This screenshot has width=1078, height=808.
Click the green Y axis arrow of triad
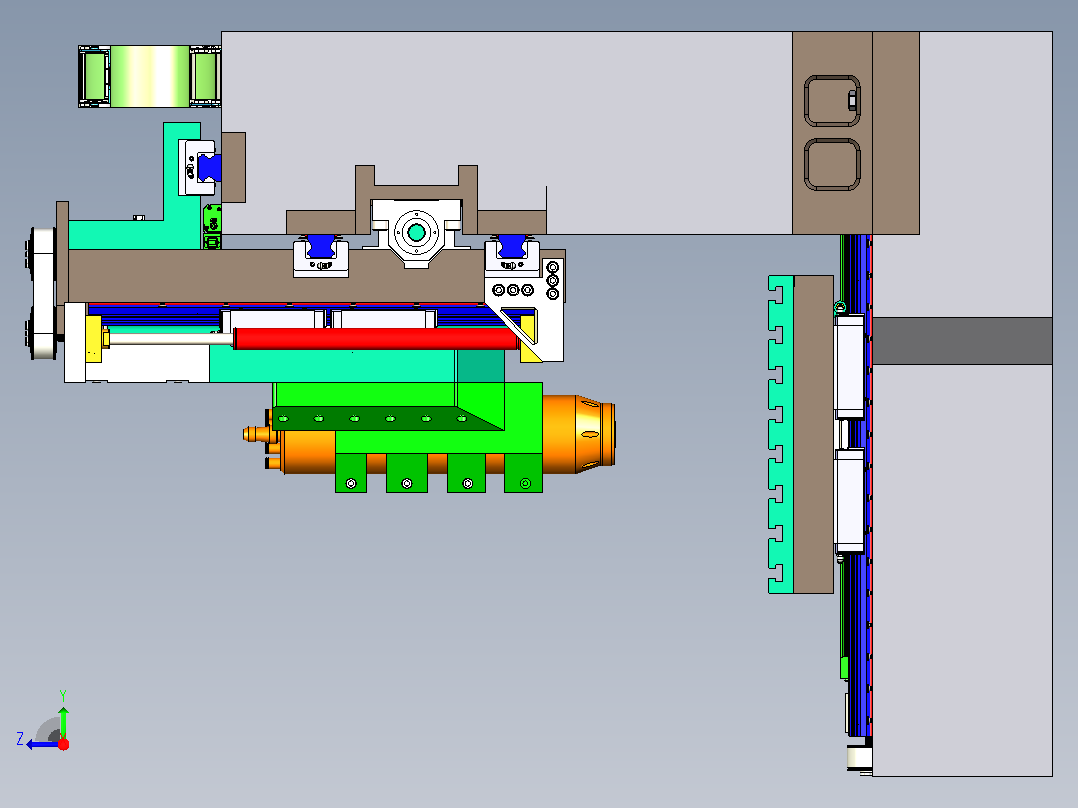click(x=63, y=721)
